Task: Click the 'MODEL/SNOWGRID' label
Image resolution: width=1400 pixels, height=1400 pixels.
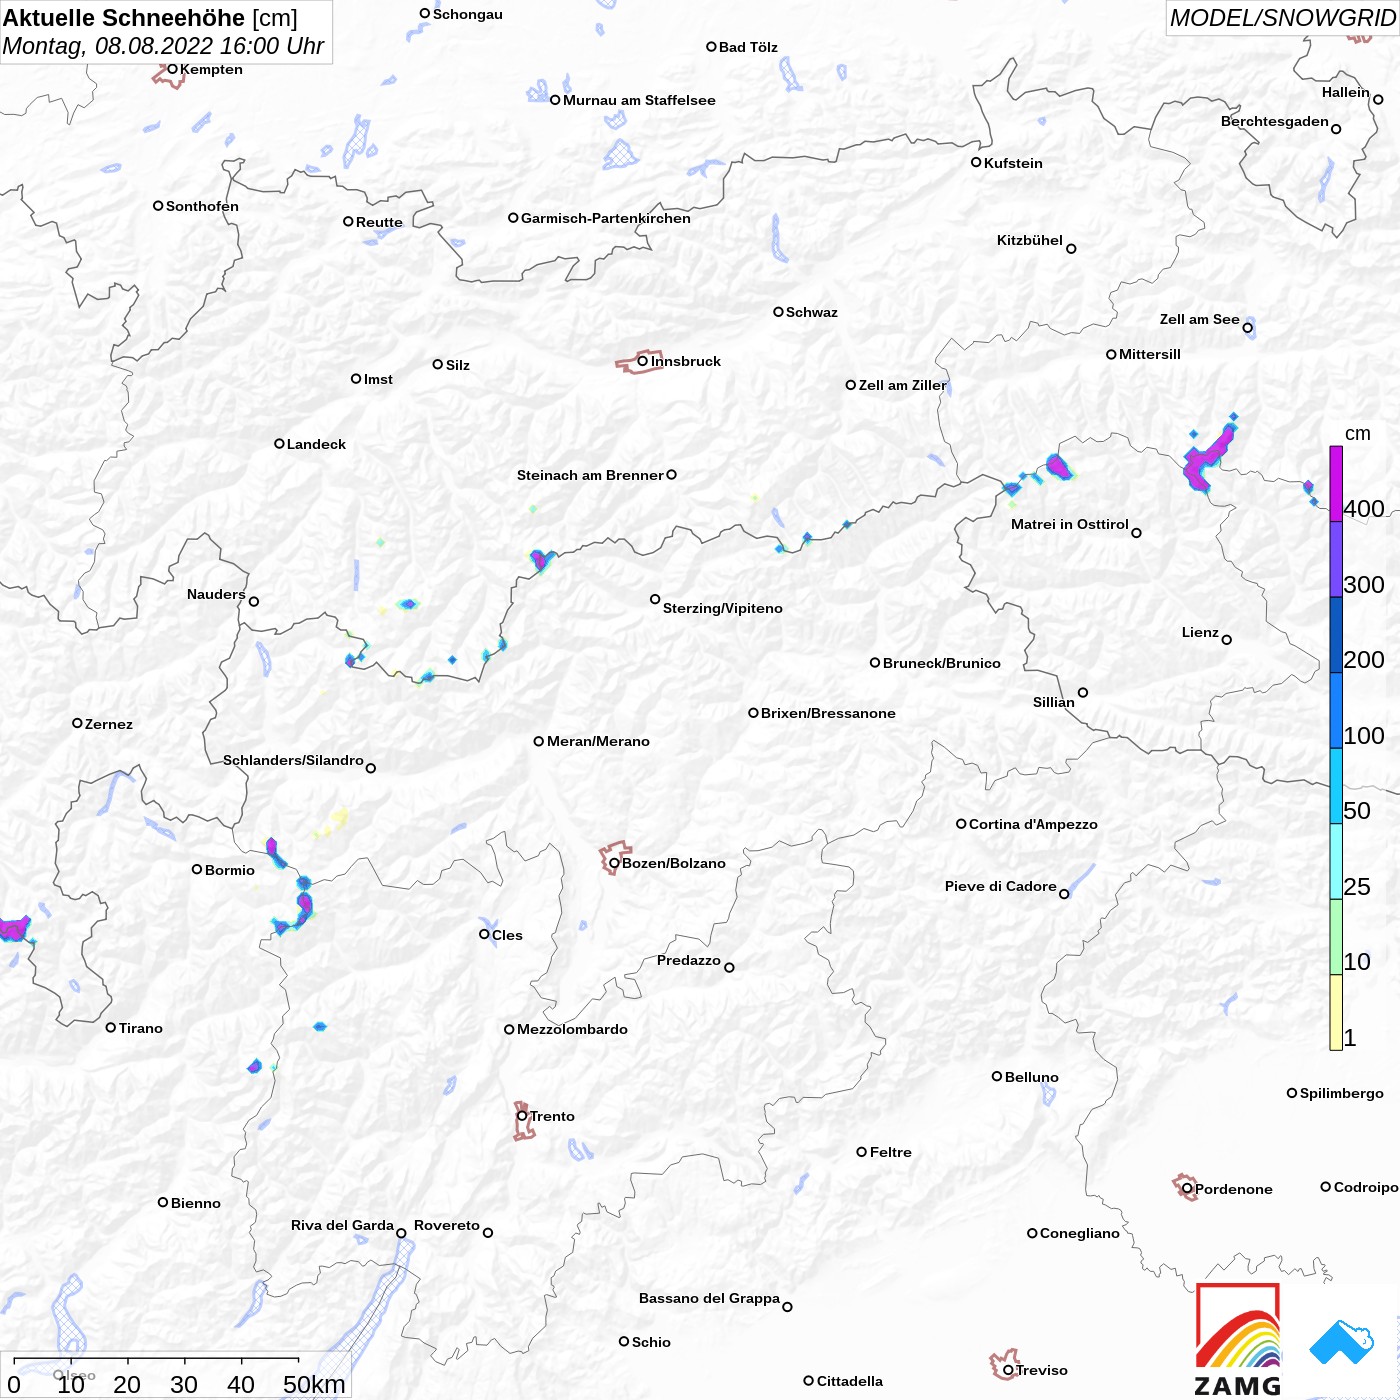Action: [1282, 18]
